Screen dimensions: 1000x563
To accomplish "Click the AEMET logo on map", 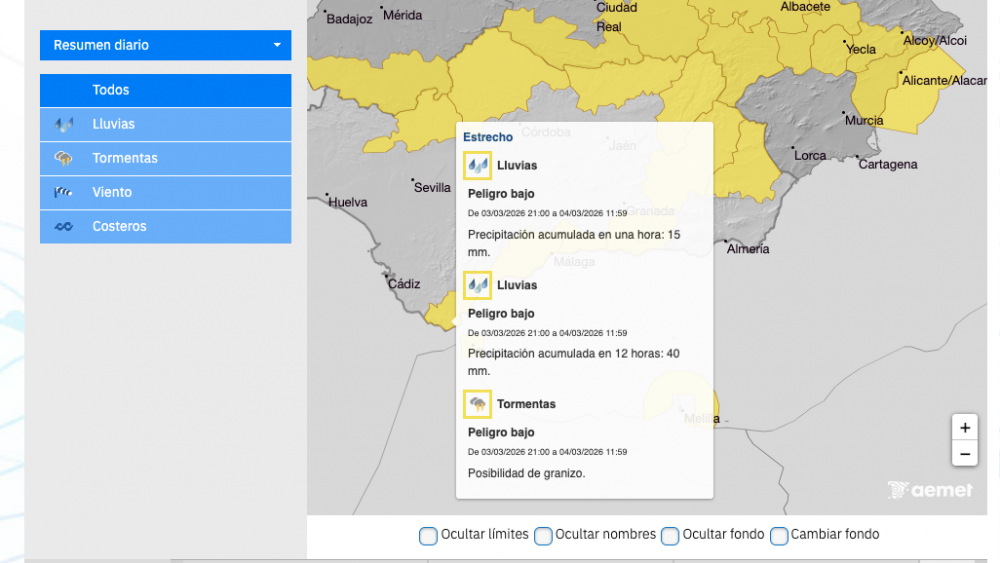I will click(x=930, y=490).
